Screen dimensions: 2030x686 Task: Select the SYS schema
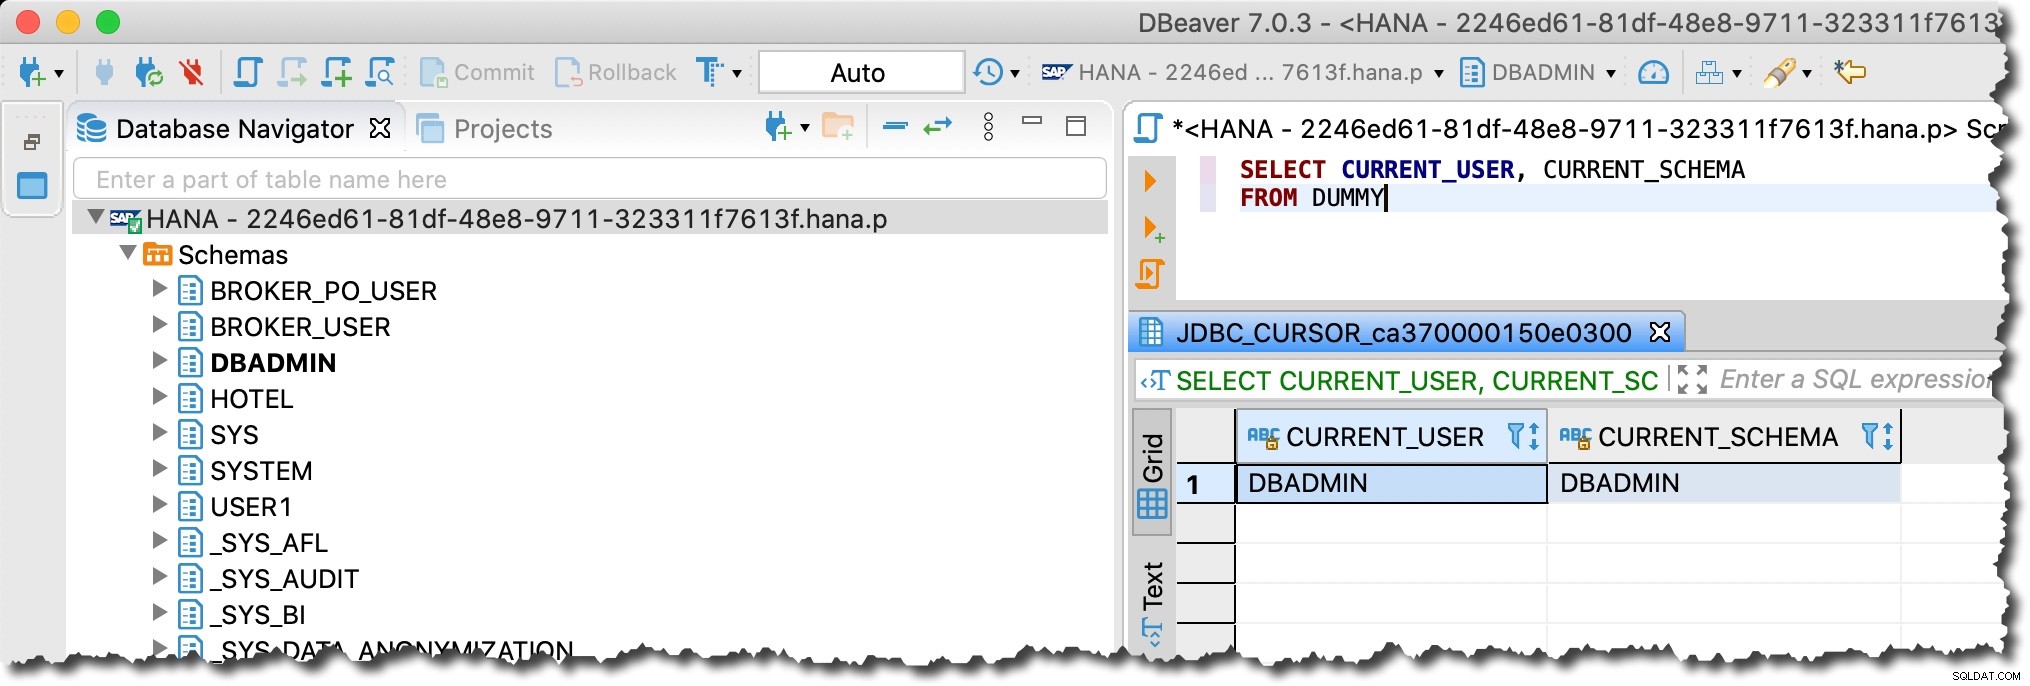click(234, 435)
